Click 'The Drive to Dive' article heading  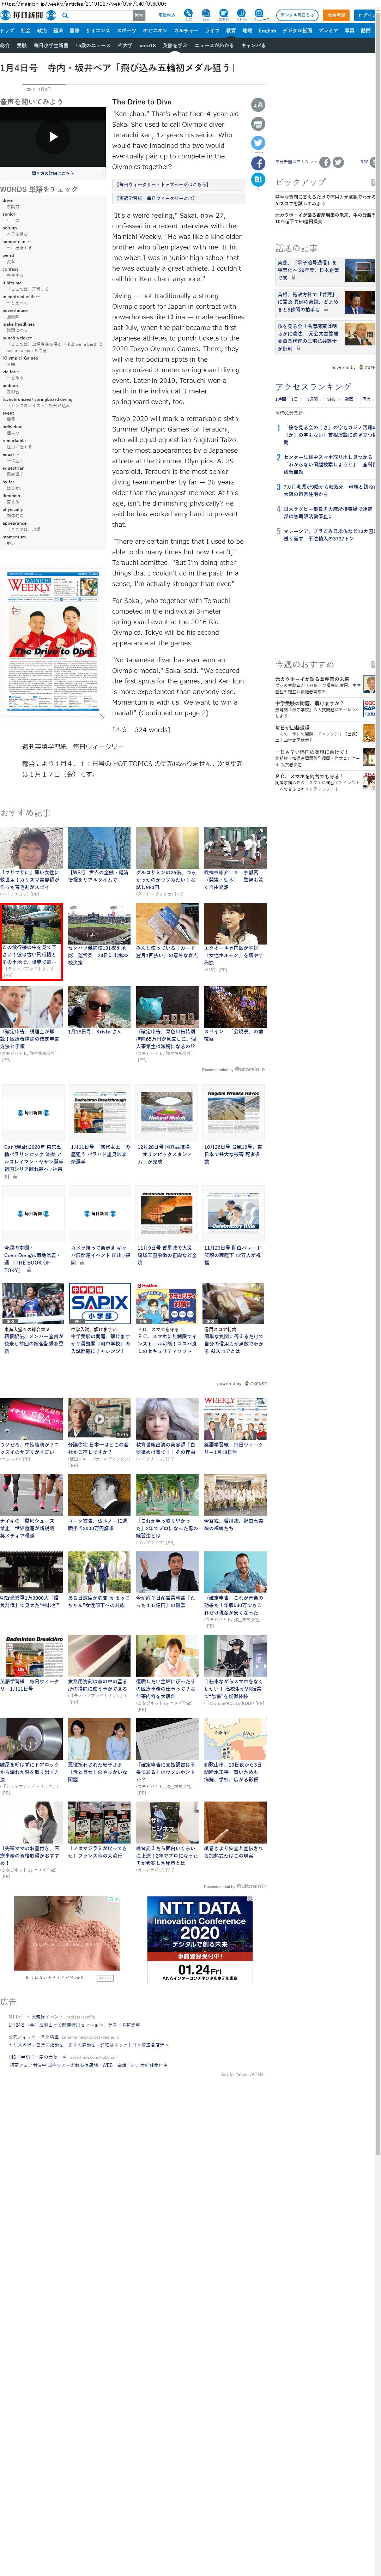[x=142, y=102]
